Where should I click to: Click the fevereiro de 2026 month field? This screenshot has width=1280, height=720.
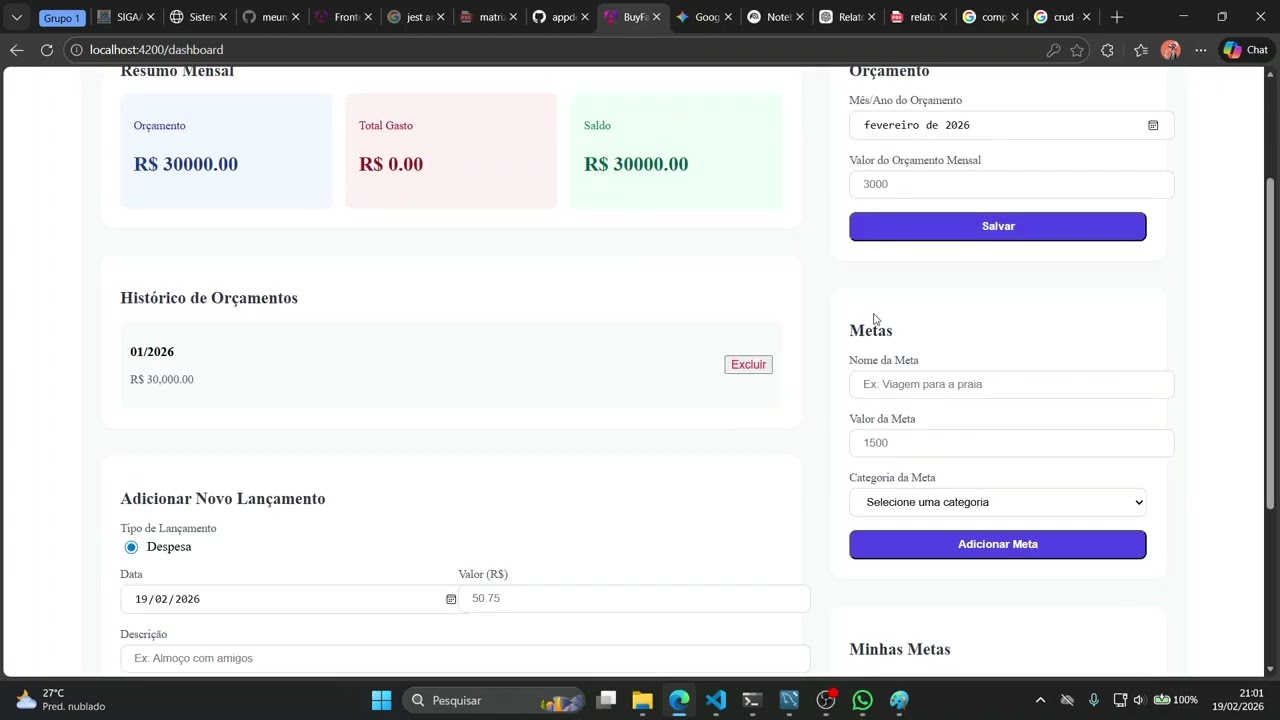tap(1011, 125)
